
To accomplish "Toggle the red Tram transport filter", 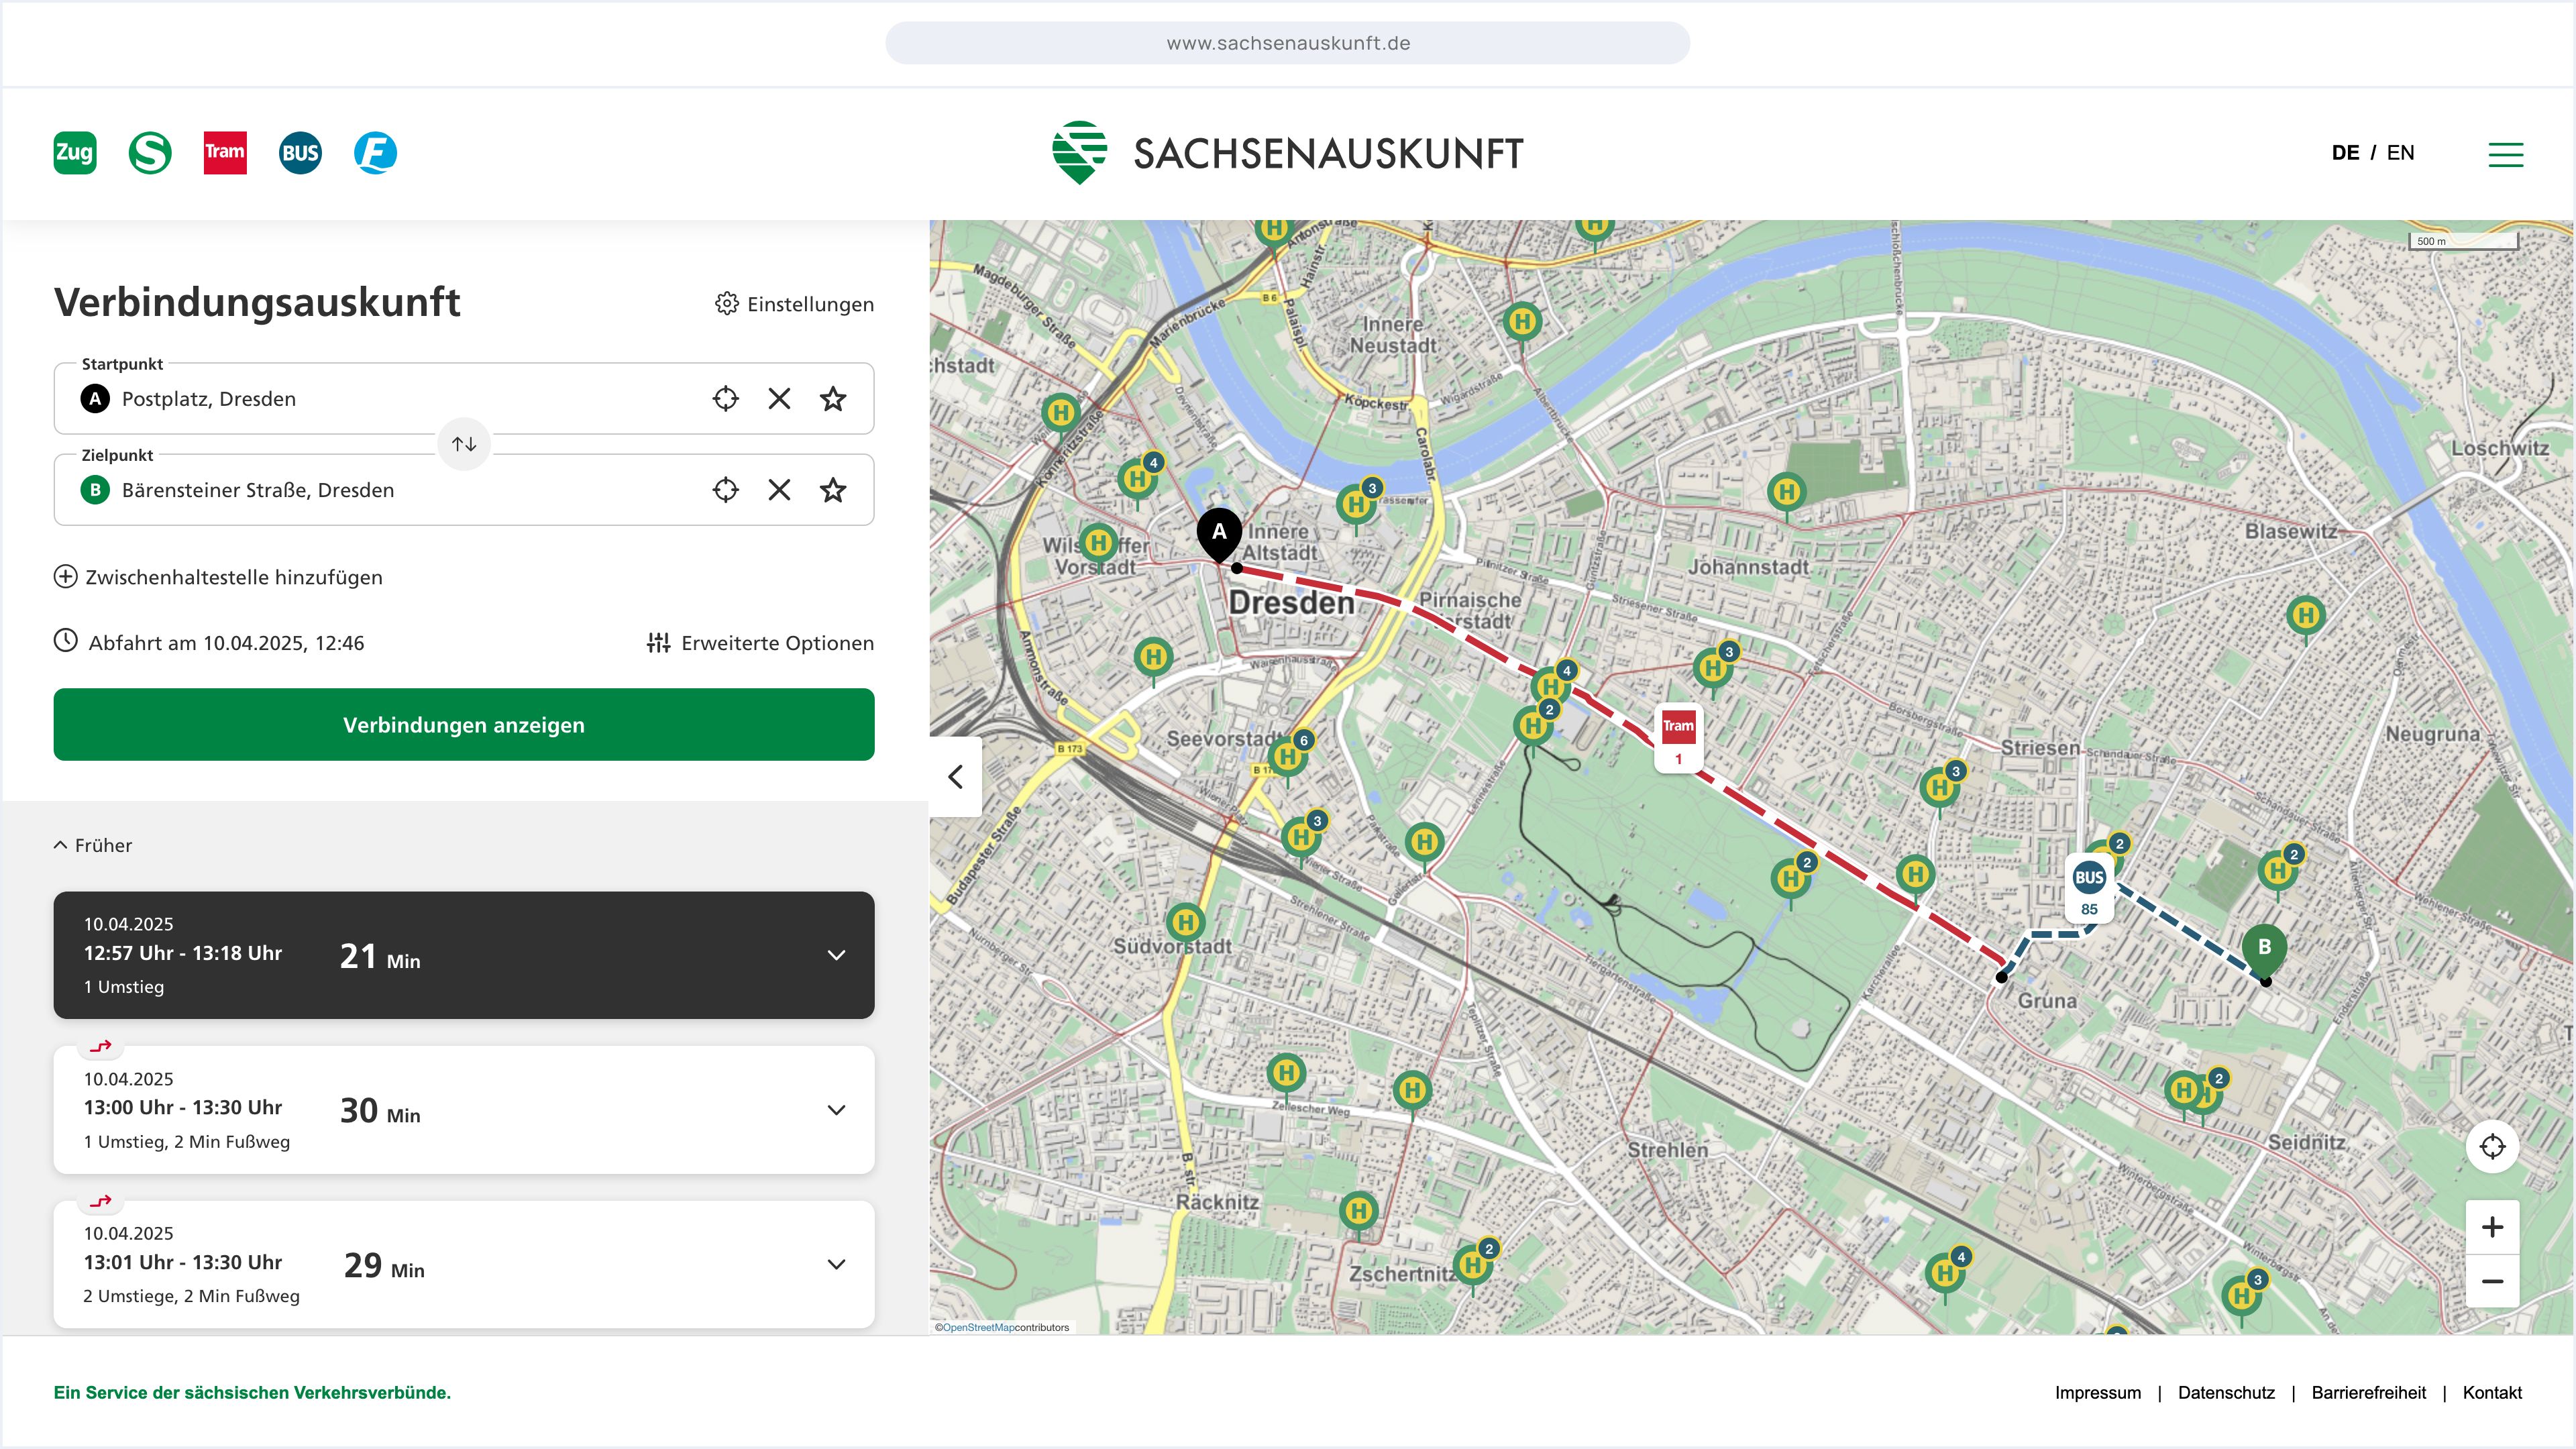I will coord(225,153).
